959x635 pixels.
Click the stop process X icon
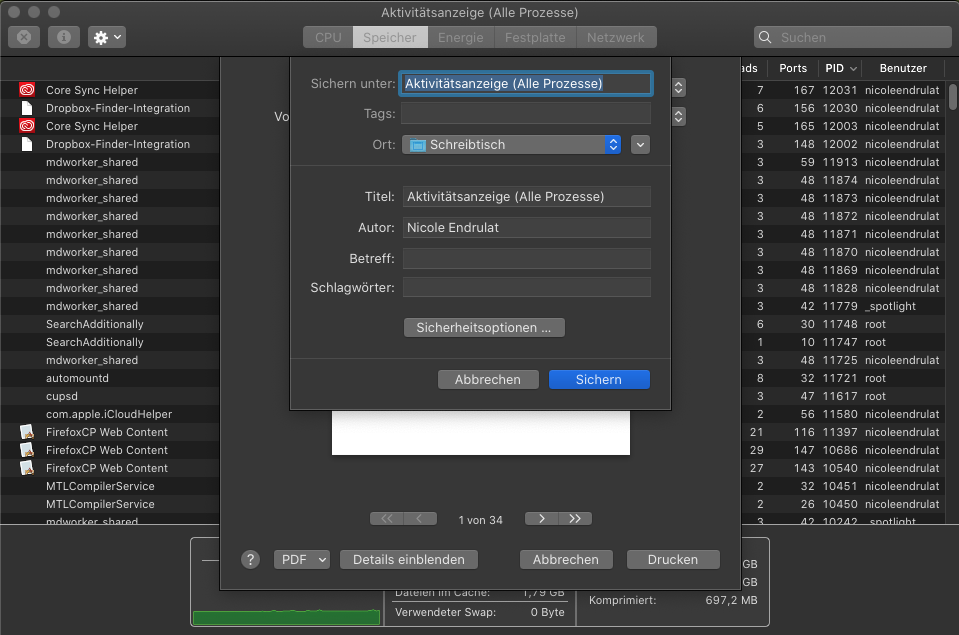(x=24, y=37)
